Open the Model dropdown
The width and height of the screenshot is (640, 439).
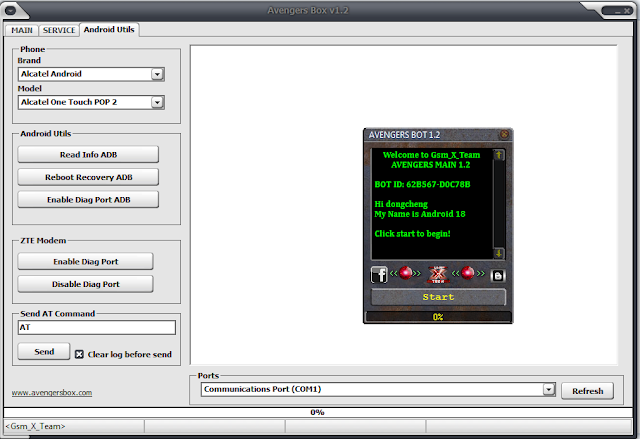[157, 102]
